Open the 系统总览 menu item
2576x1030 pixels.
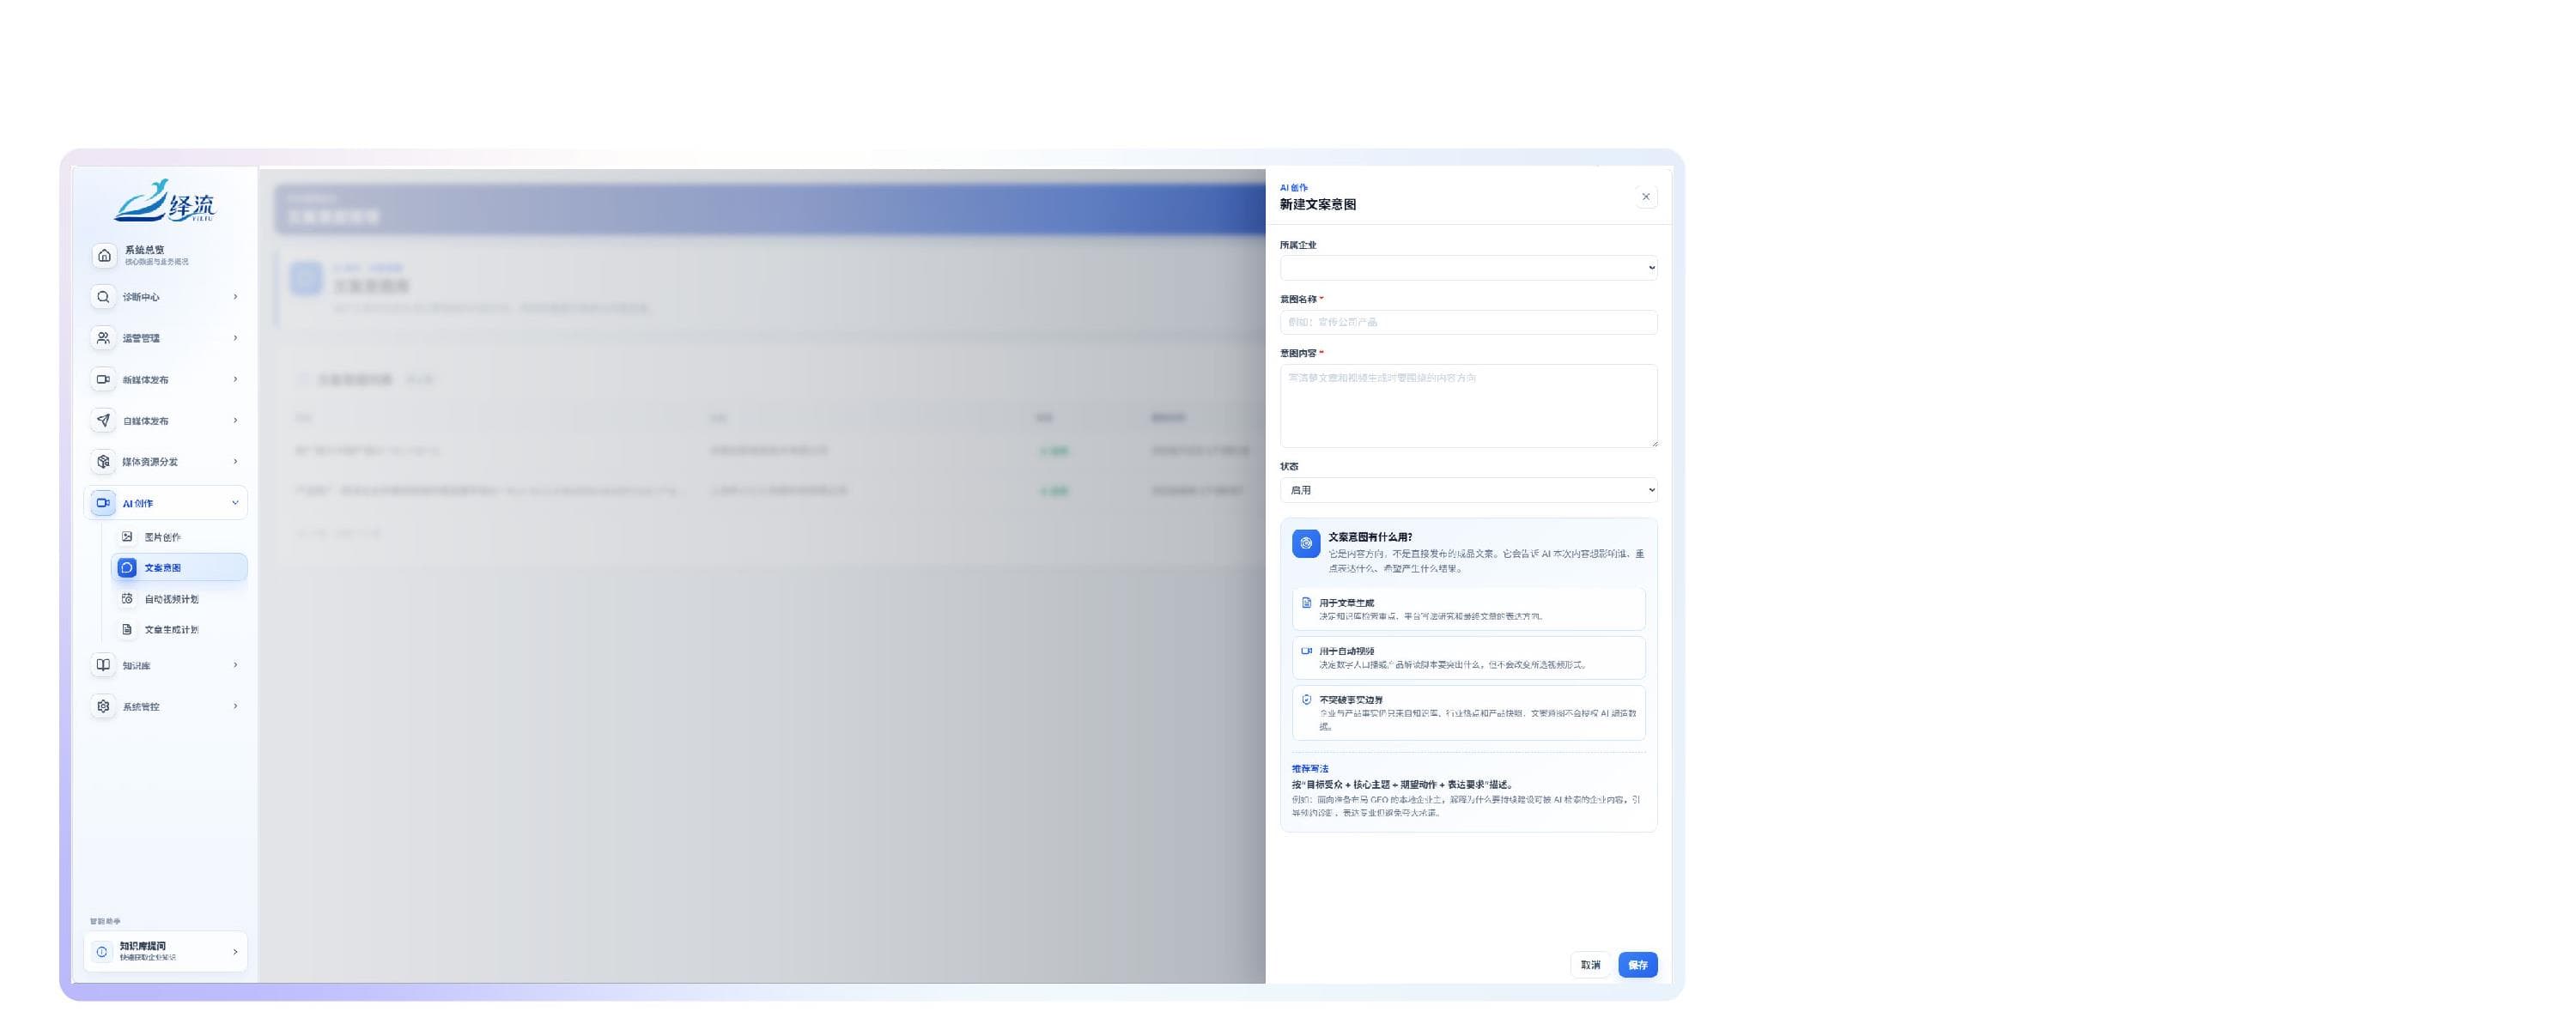(x=166, y=256)
